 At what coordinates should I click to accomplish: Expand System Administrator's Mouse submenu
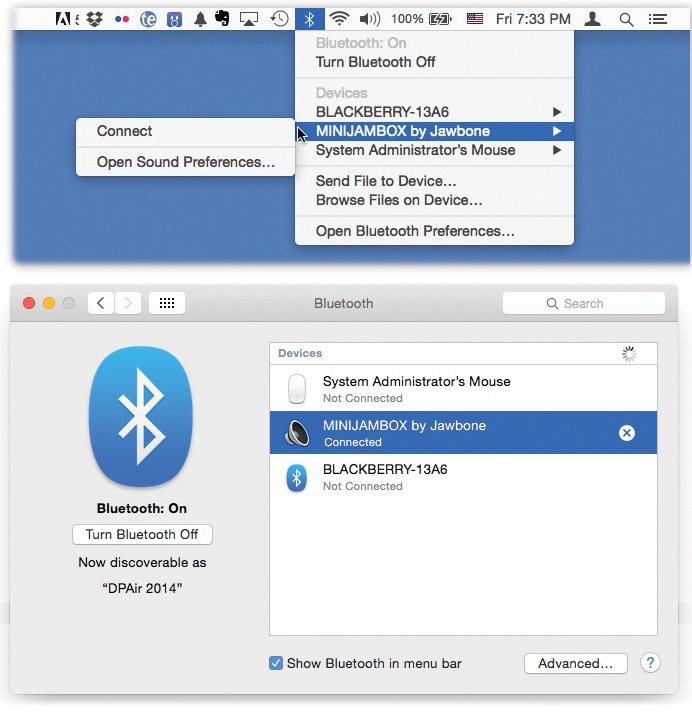434,150
